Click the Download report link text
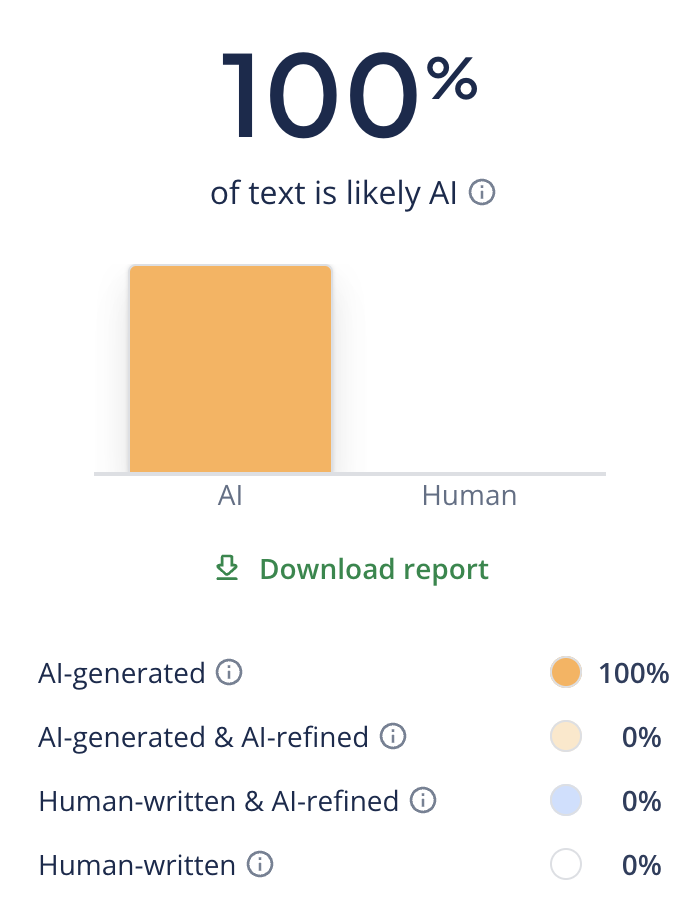690x924 pixels. pyautogui.click(x=374, y=569)
